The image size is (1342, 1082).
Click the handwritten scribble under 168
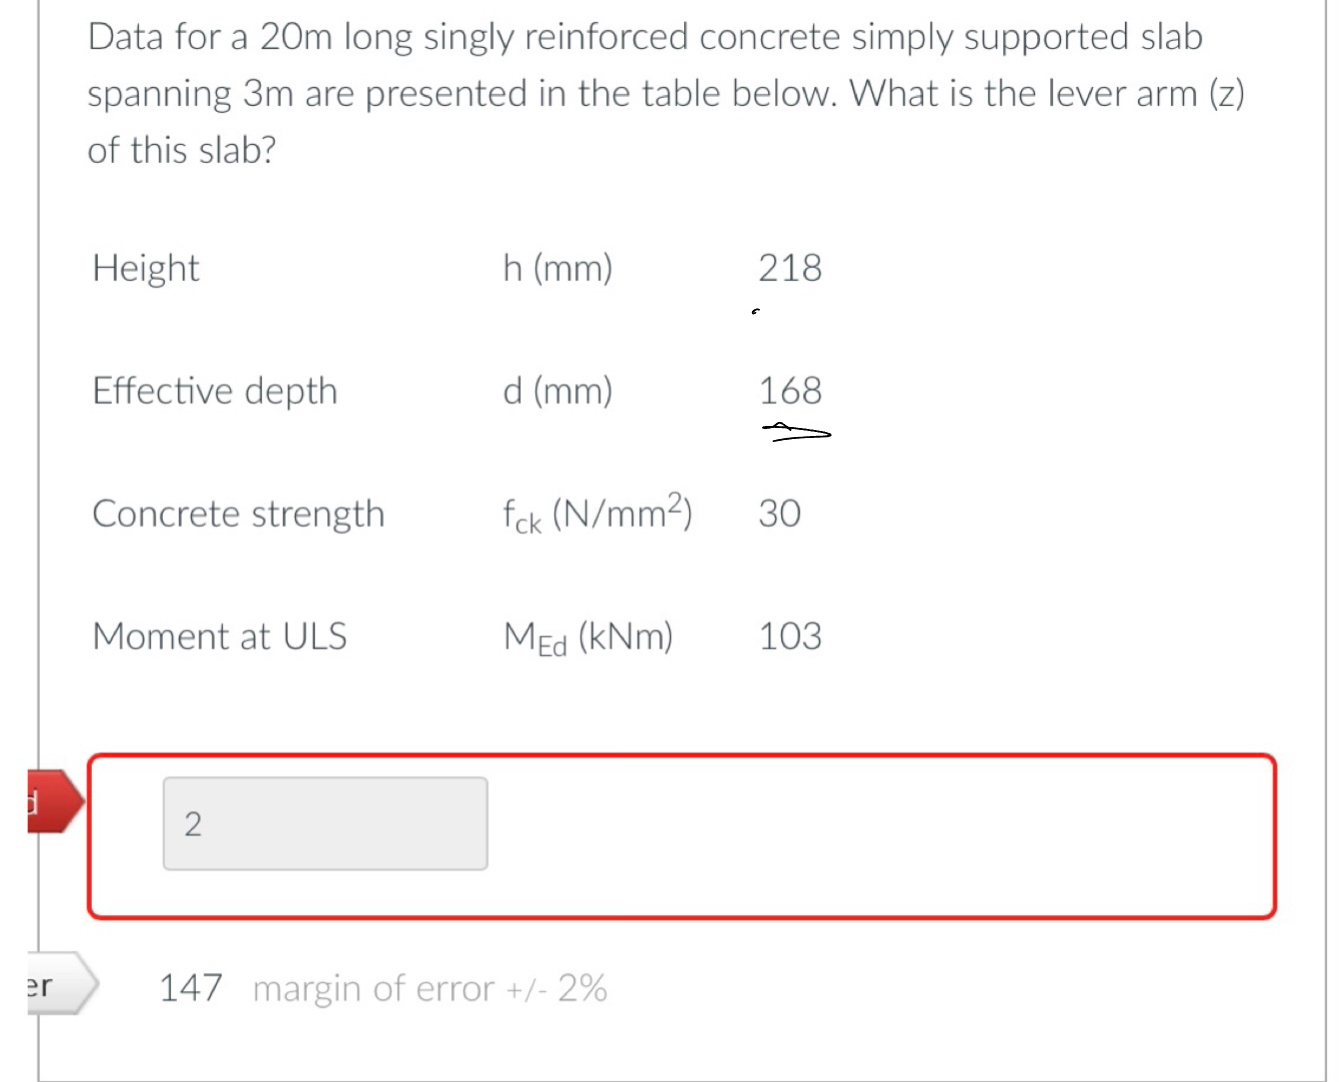[x=795, y=432]
